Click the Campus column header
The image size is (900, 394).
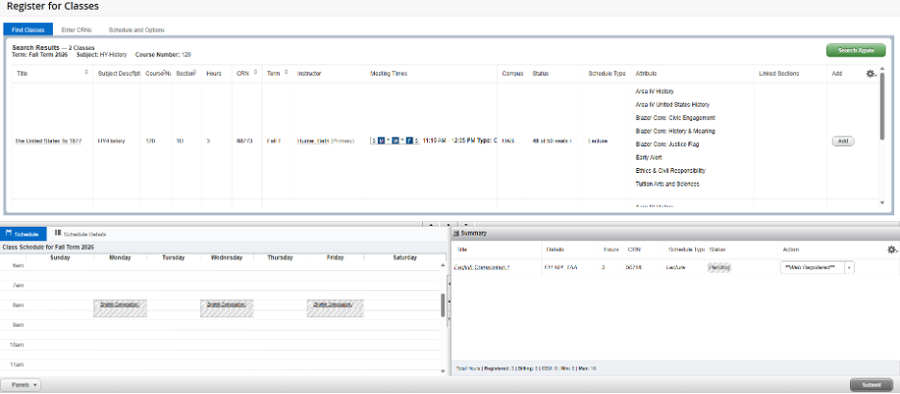[513, 74]
